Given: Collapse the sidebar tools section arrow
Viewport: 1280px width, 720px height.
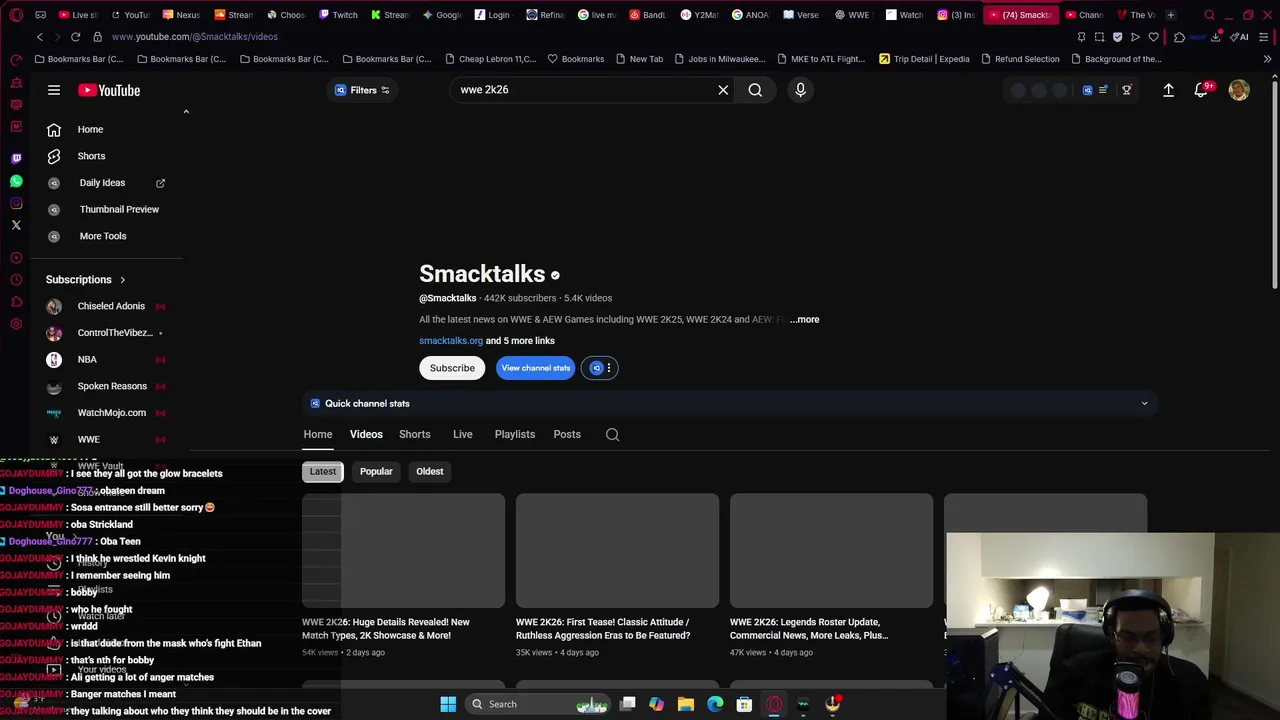Looking at the screenshot, I should tap(186, 112).
